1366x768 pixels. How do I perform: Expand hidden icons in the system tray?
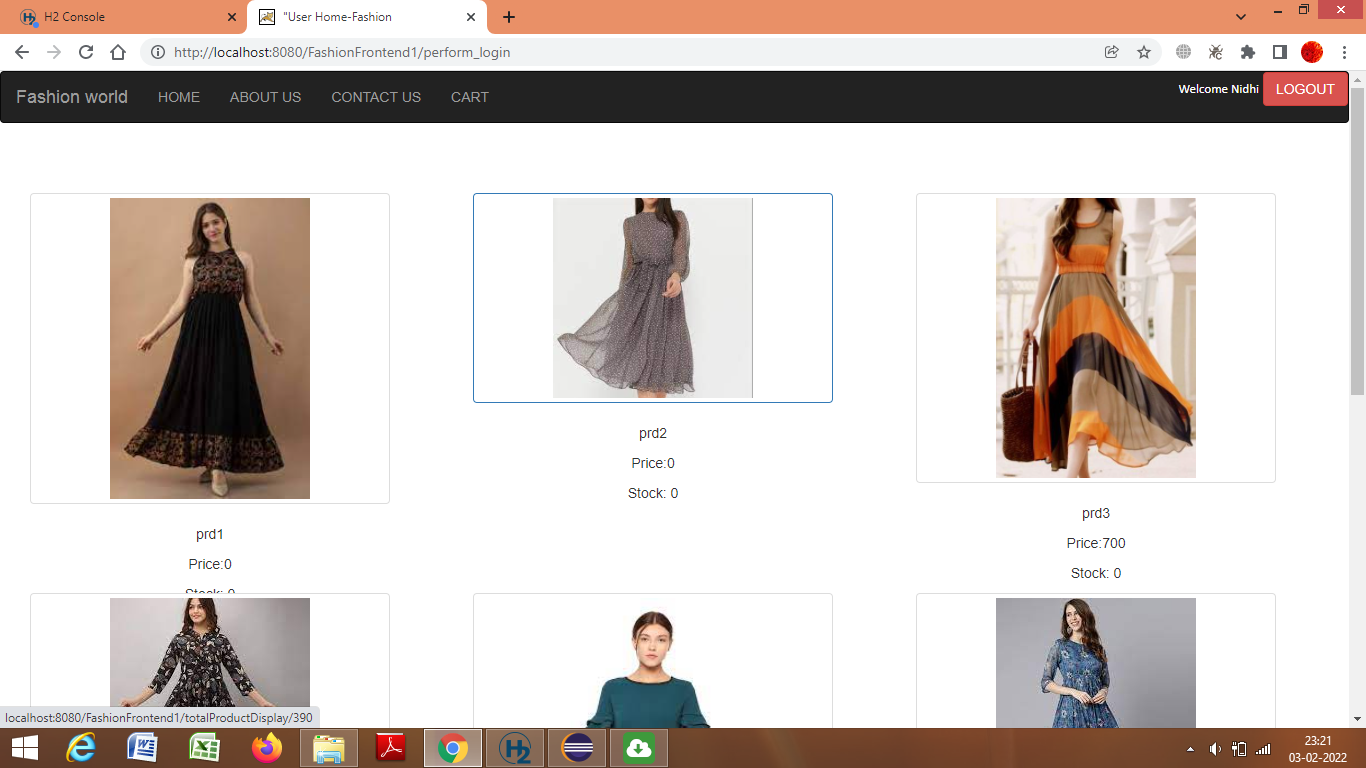click(1190, 747)
